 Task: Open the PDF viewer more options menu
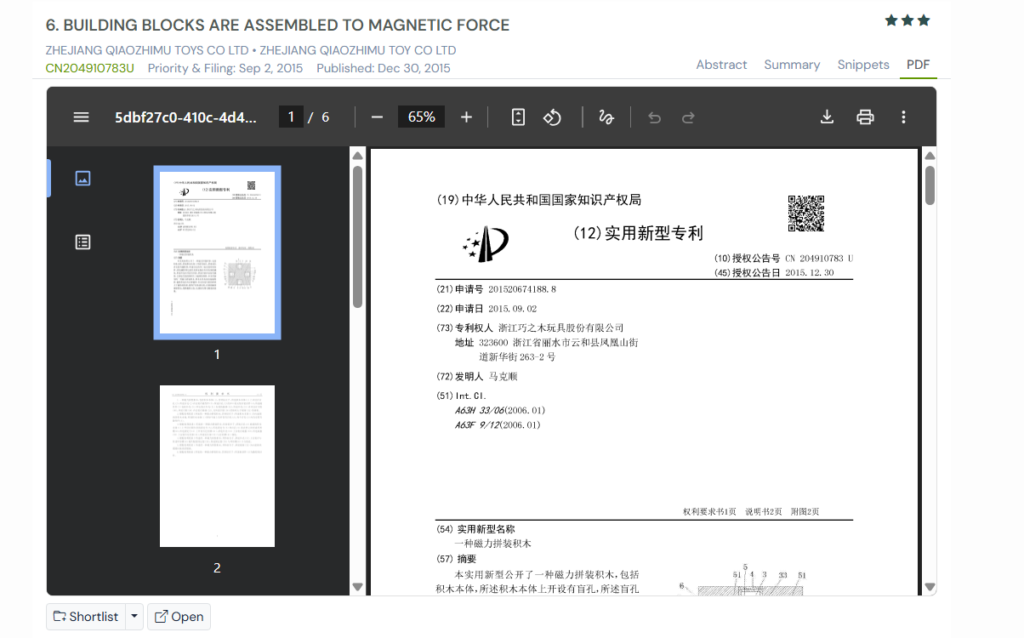point(902,117)
